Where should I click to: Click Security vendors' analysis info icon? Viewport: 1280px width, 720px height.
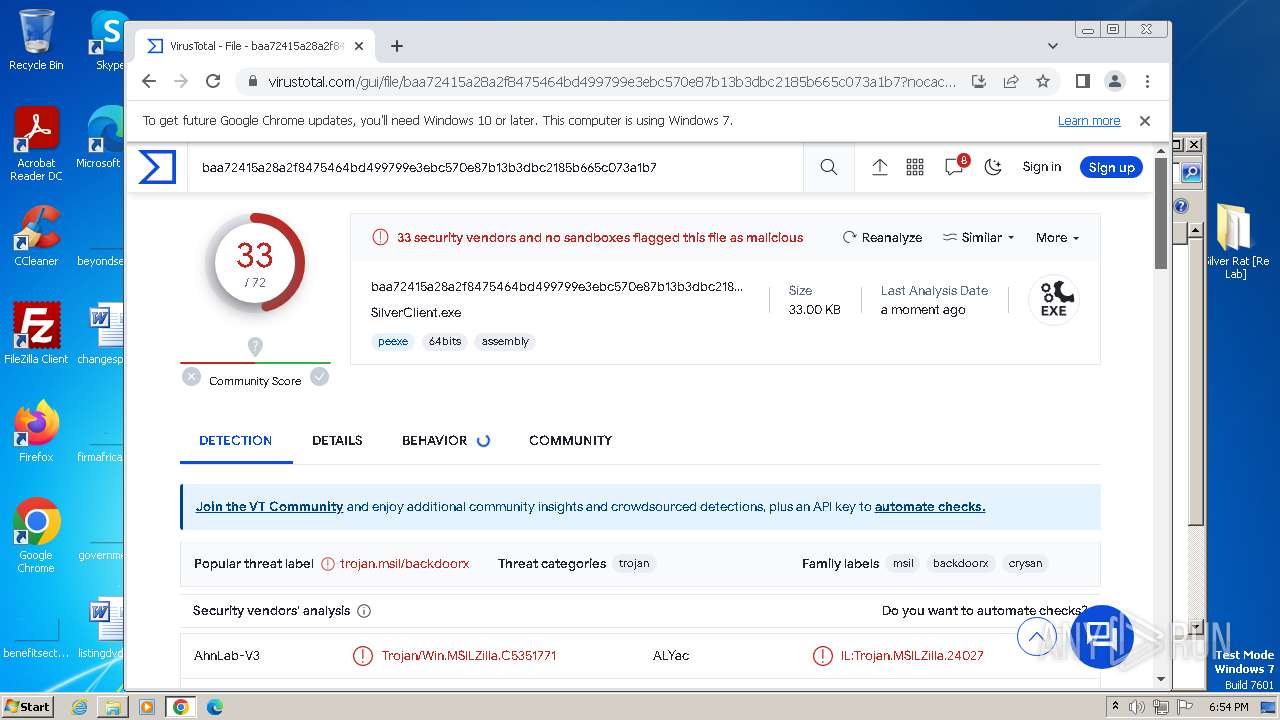364,611
